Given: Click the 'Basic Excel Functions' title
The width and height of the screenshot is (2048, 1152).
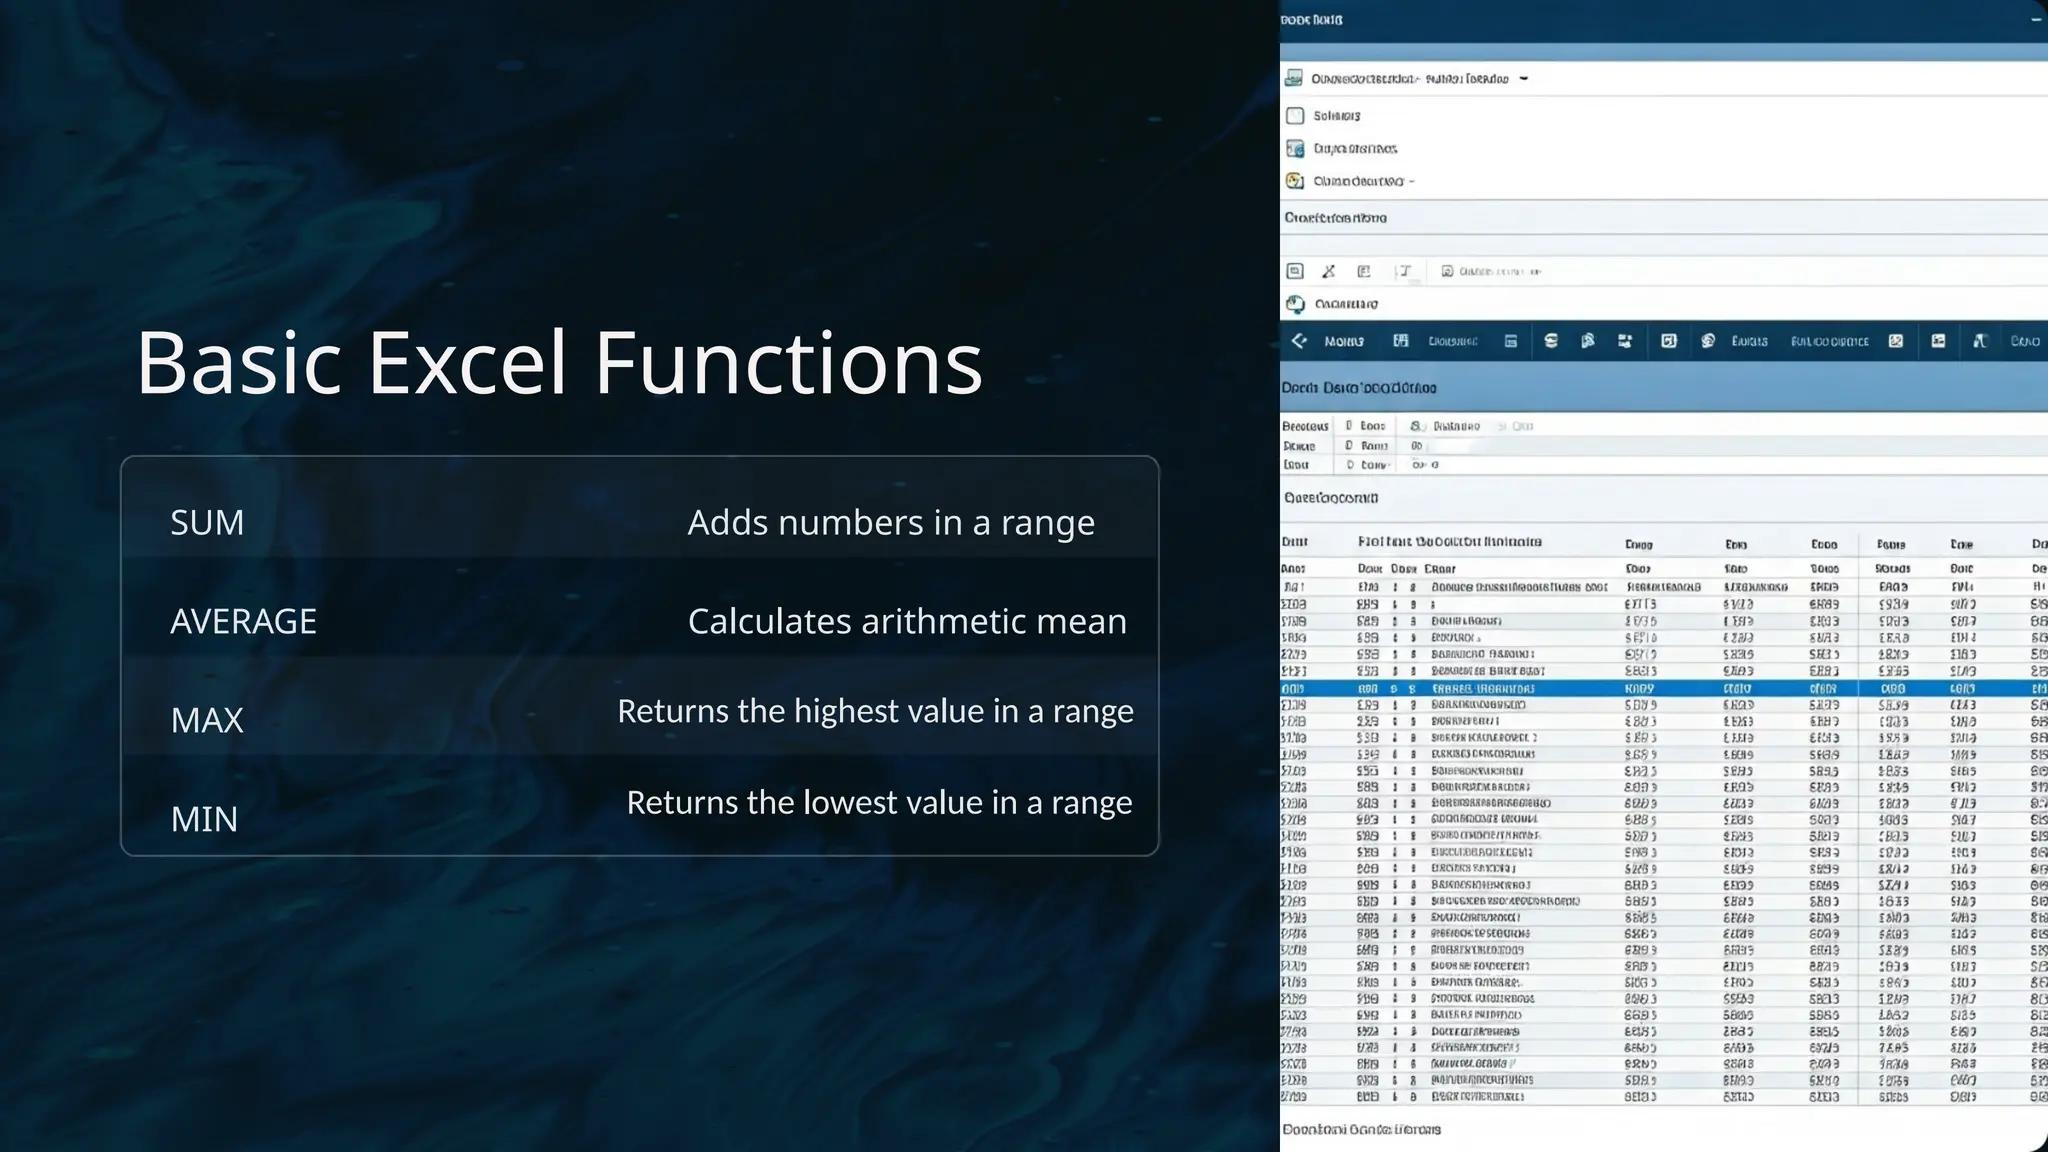Looking at the screenshot, I should point(560,362).
